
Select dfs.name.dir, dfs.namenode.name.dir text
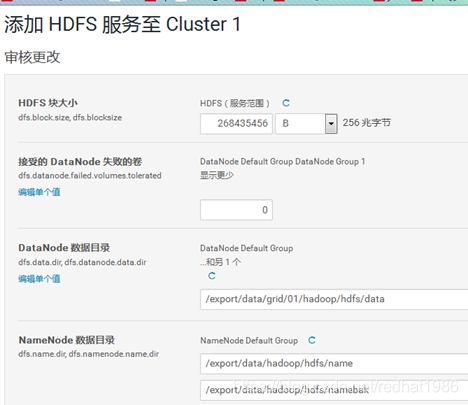[x=88, y=354]
